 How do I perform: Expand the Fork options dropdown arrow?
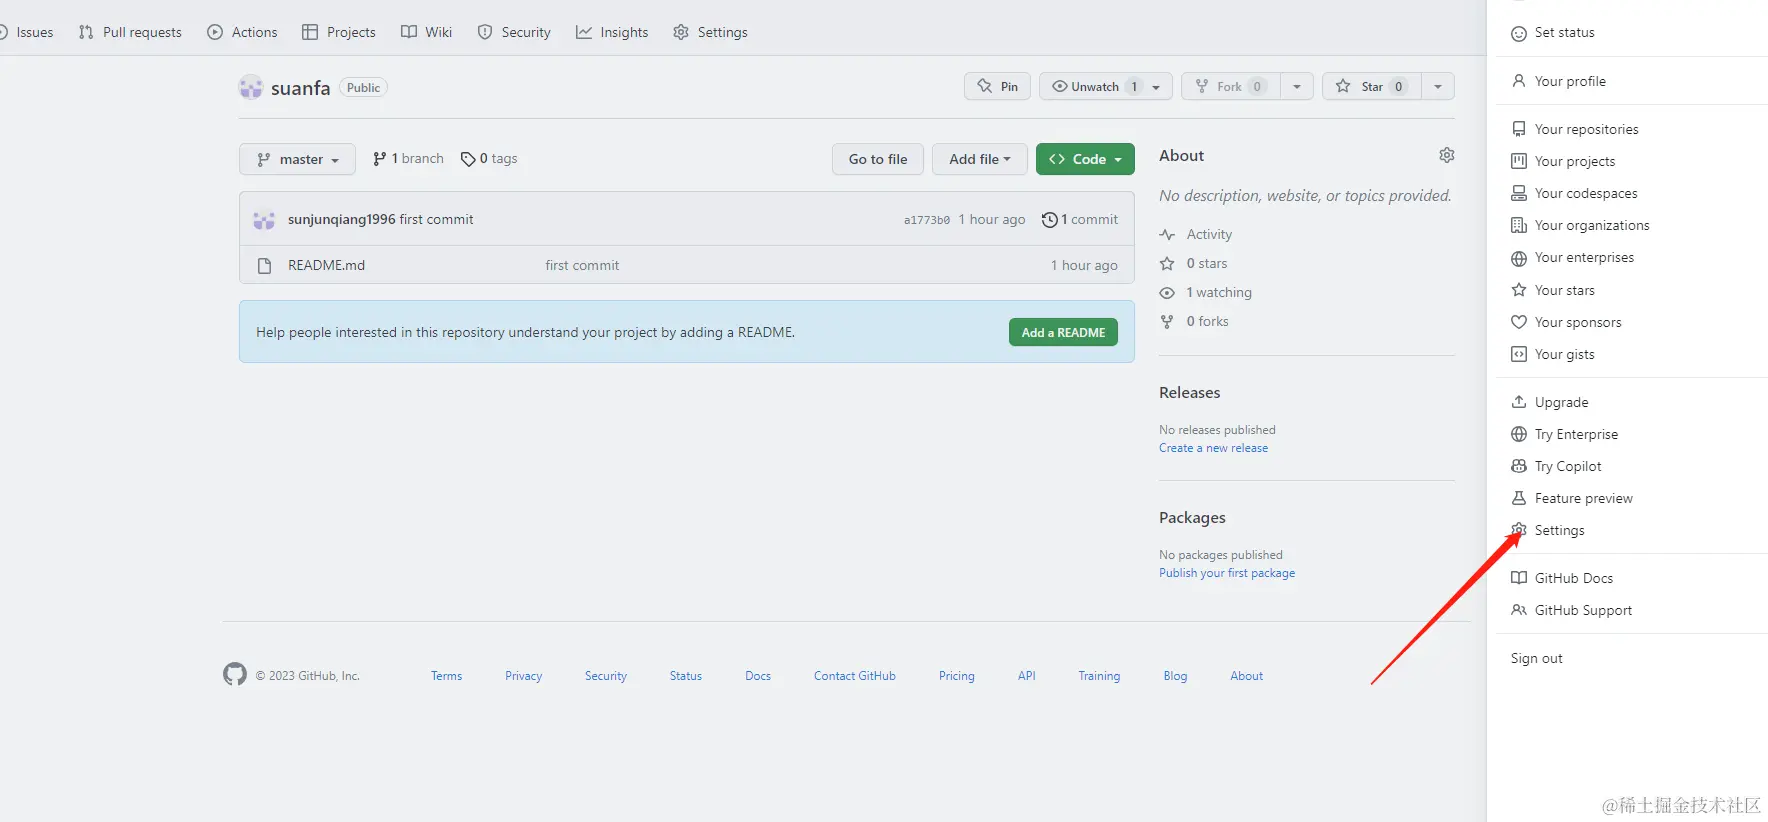[x=1297, y=86]
